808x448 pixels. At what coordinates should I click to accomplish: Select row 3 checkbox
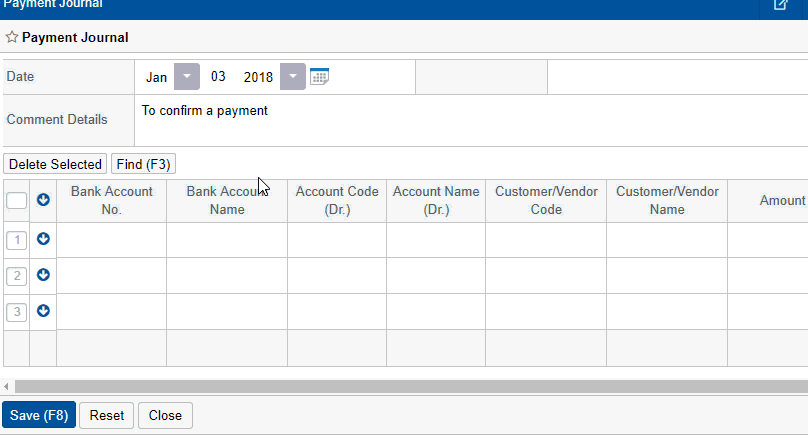pos(16,312)
